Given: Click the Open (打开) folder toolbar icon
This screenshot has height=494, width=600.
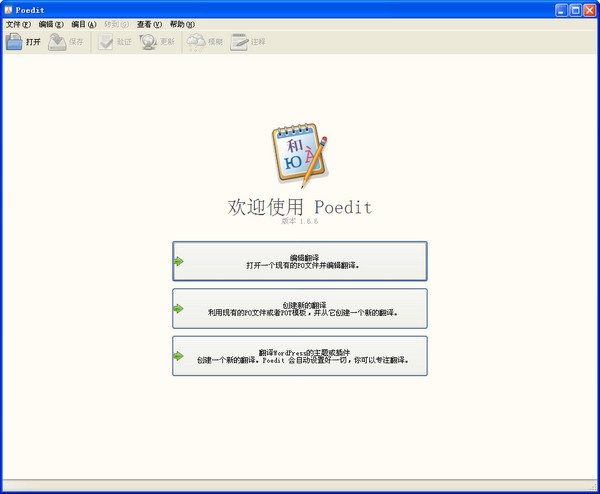Looking at the screenshot, I should pyautogui.click(x=14, y=42).
